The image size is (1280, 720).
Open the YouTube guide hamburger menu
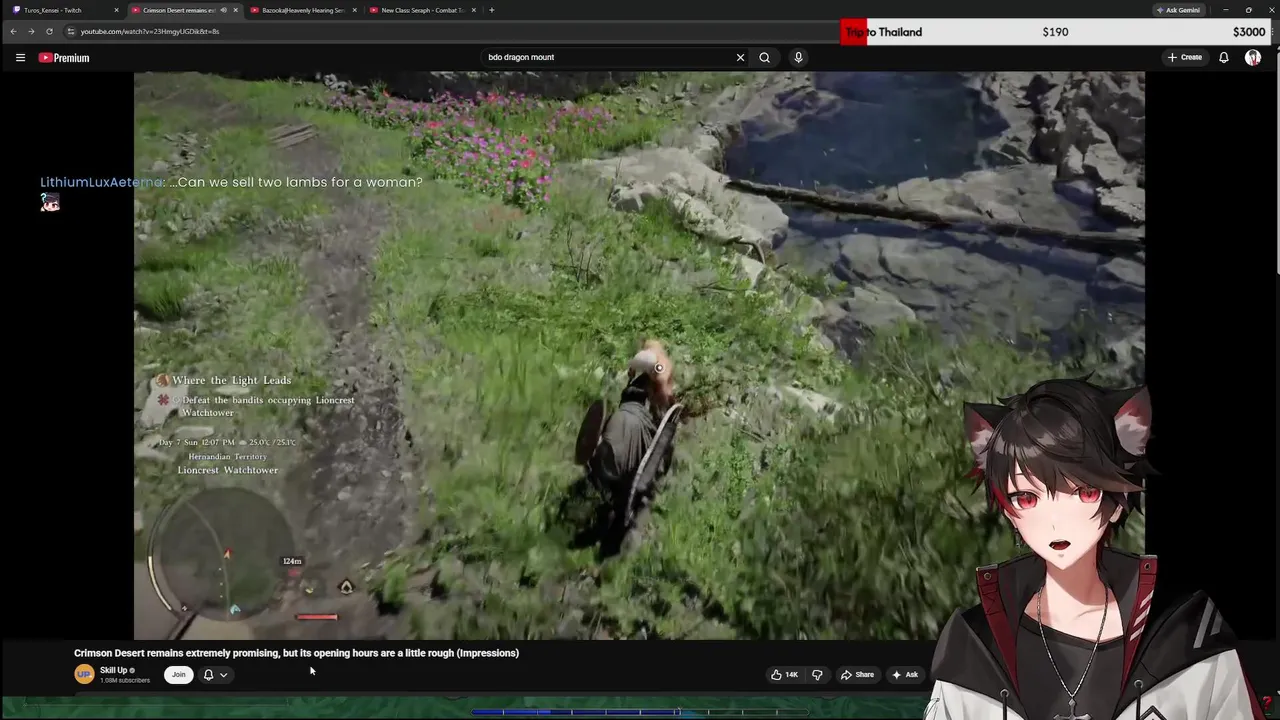pyautogui.click(x=20, y=57)
